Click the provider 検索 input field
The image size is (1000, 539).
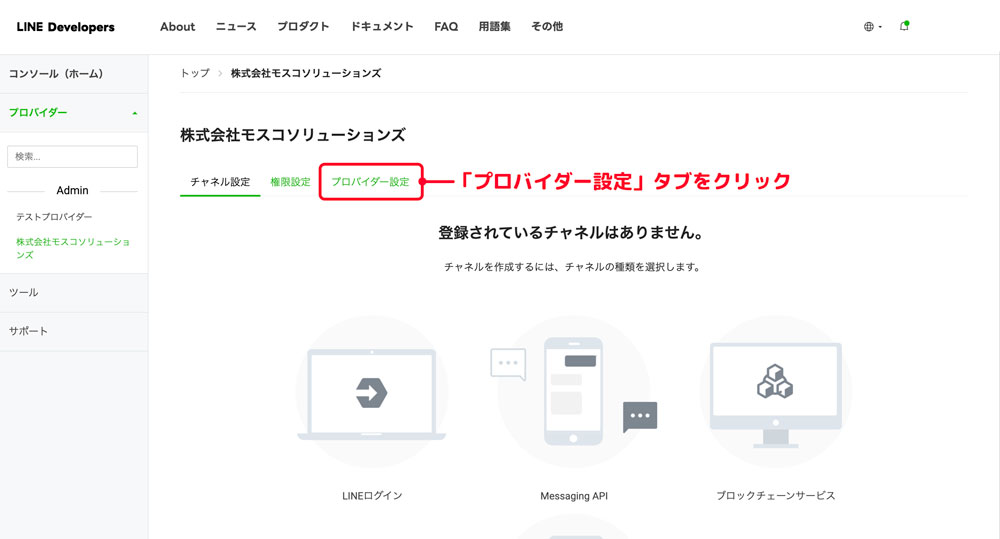tap(72, 156)
